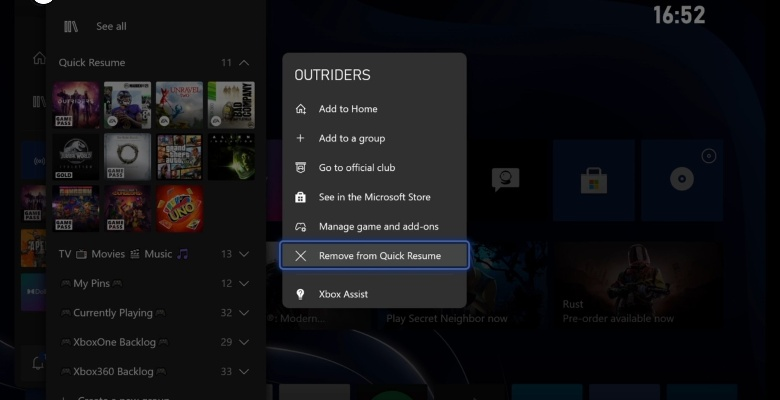Open the See all library link
This screenshot has width=780, height=400.
click(111, 26)
